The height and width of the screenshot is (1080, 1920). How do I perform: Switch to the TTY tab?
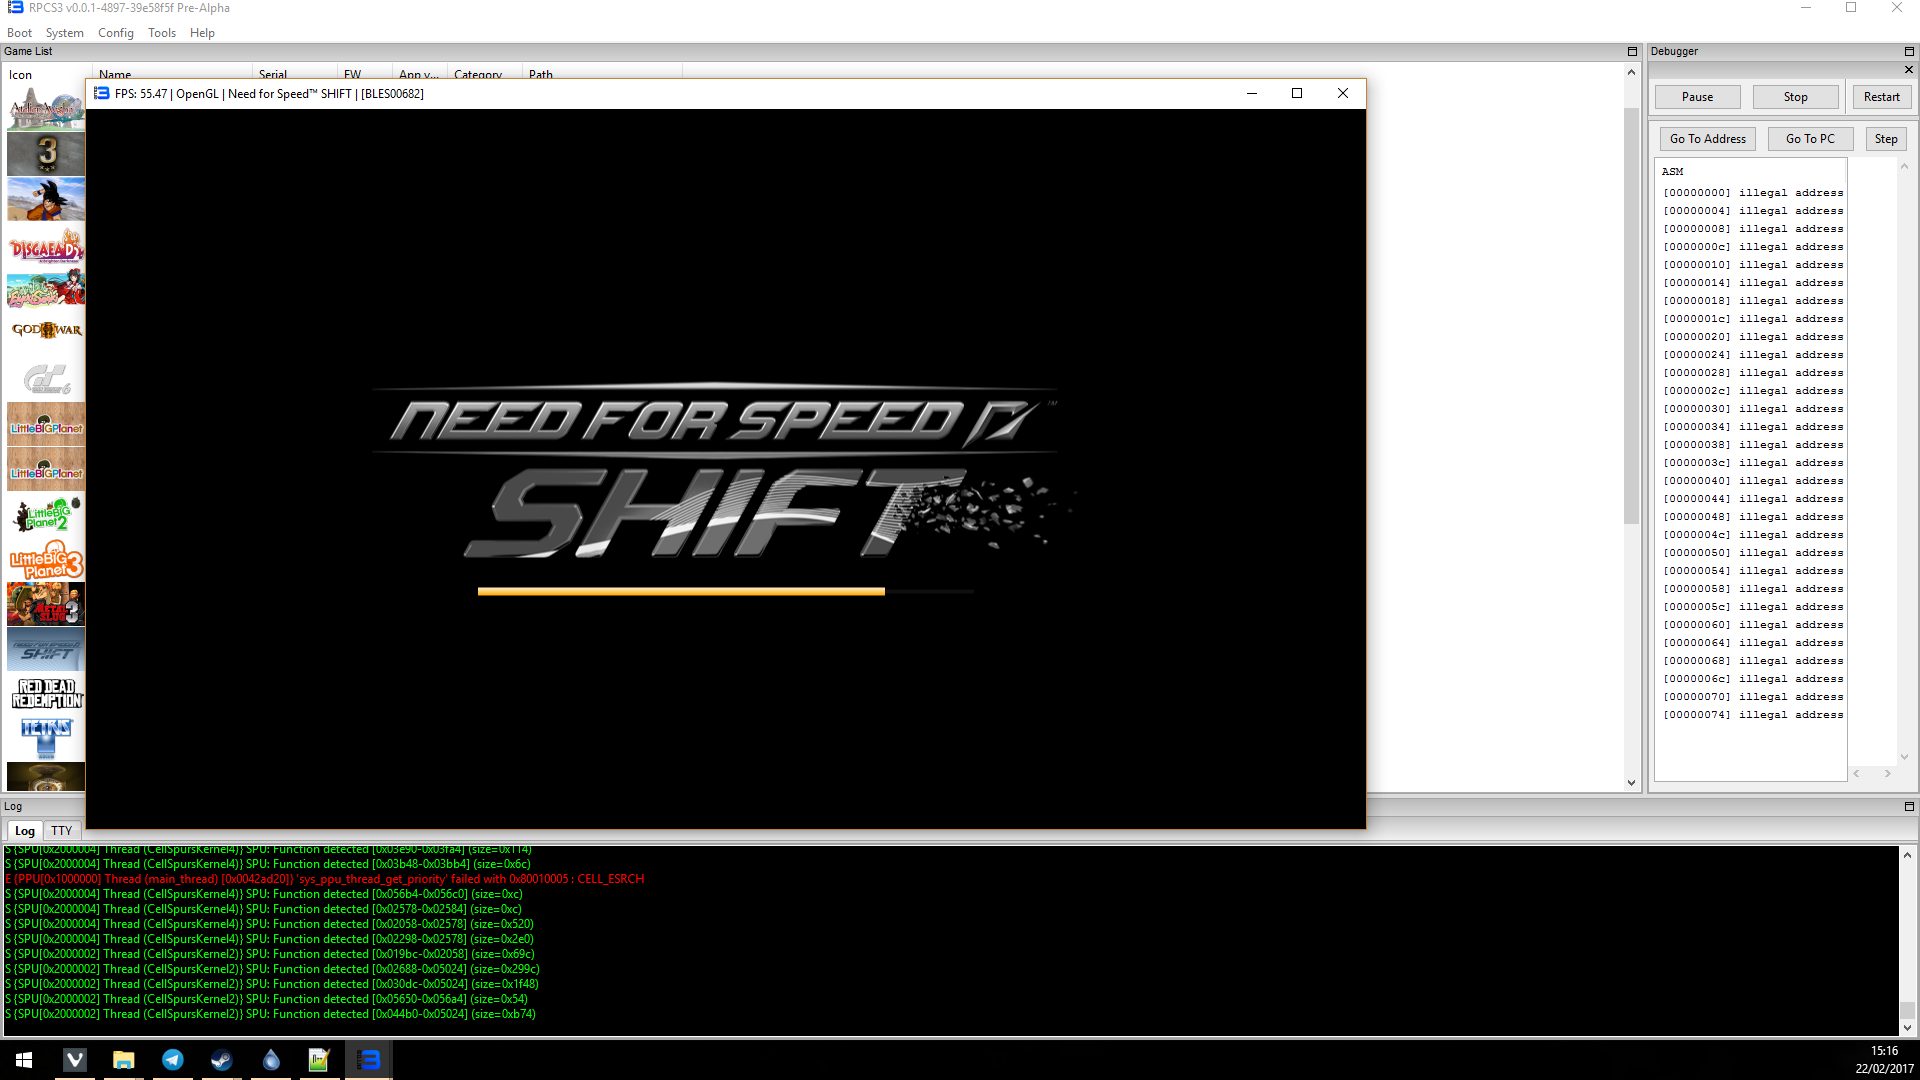62,831
